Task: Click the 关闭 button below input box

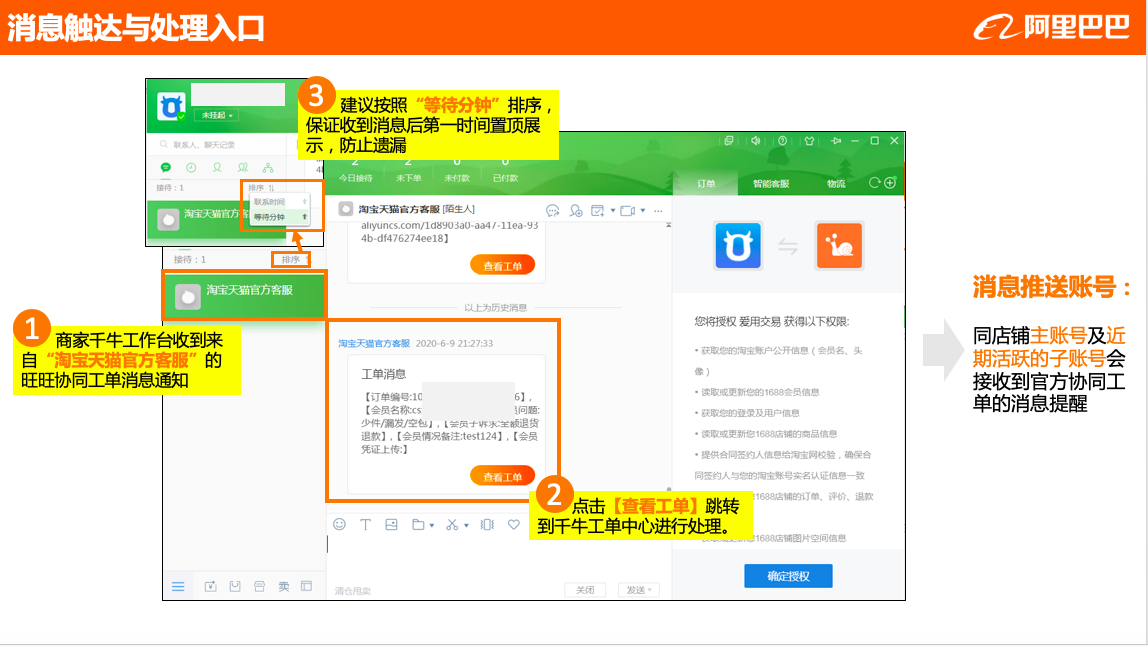Action: (x=585, y=590)
